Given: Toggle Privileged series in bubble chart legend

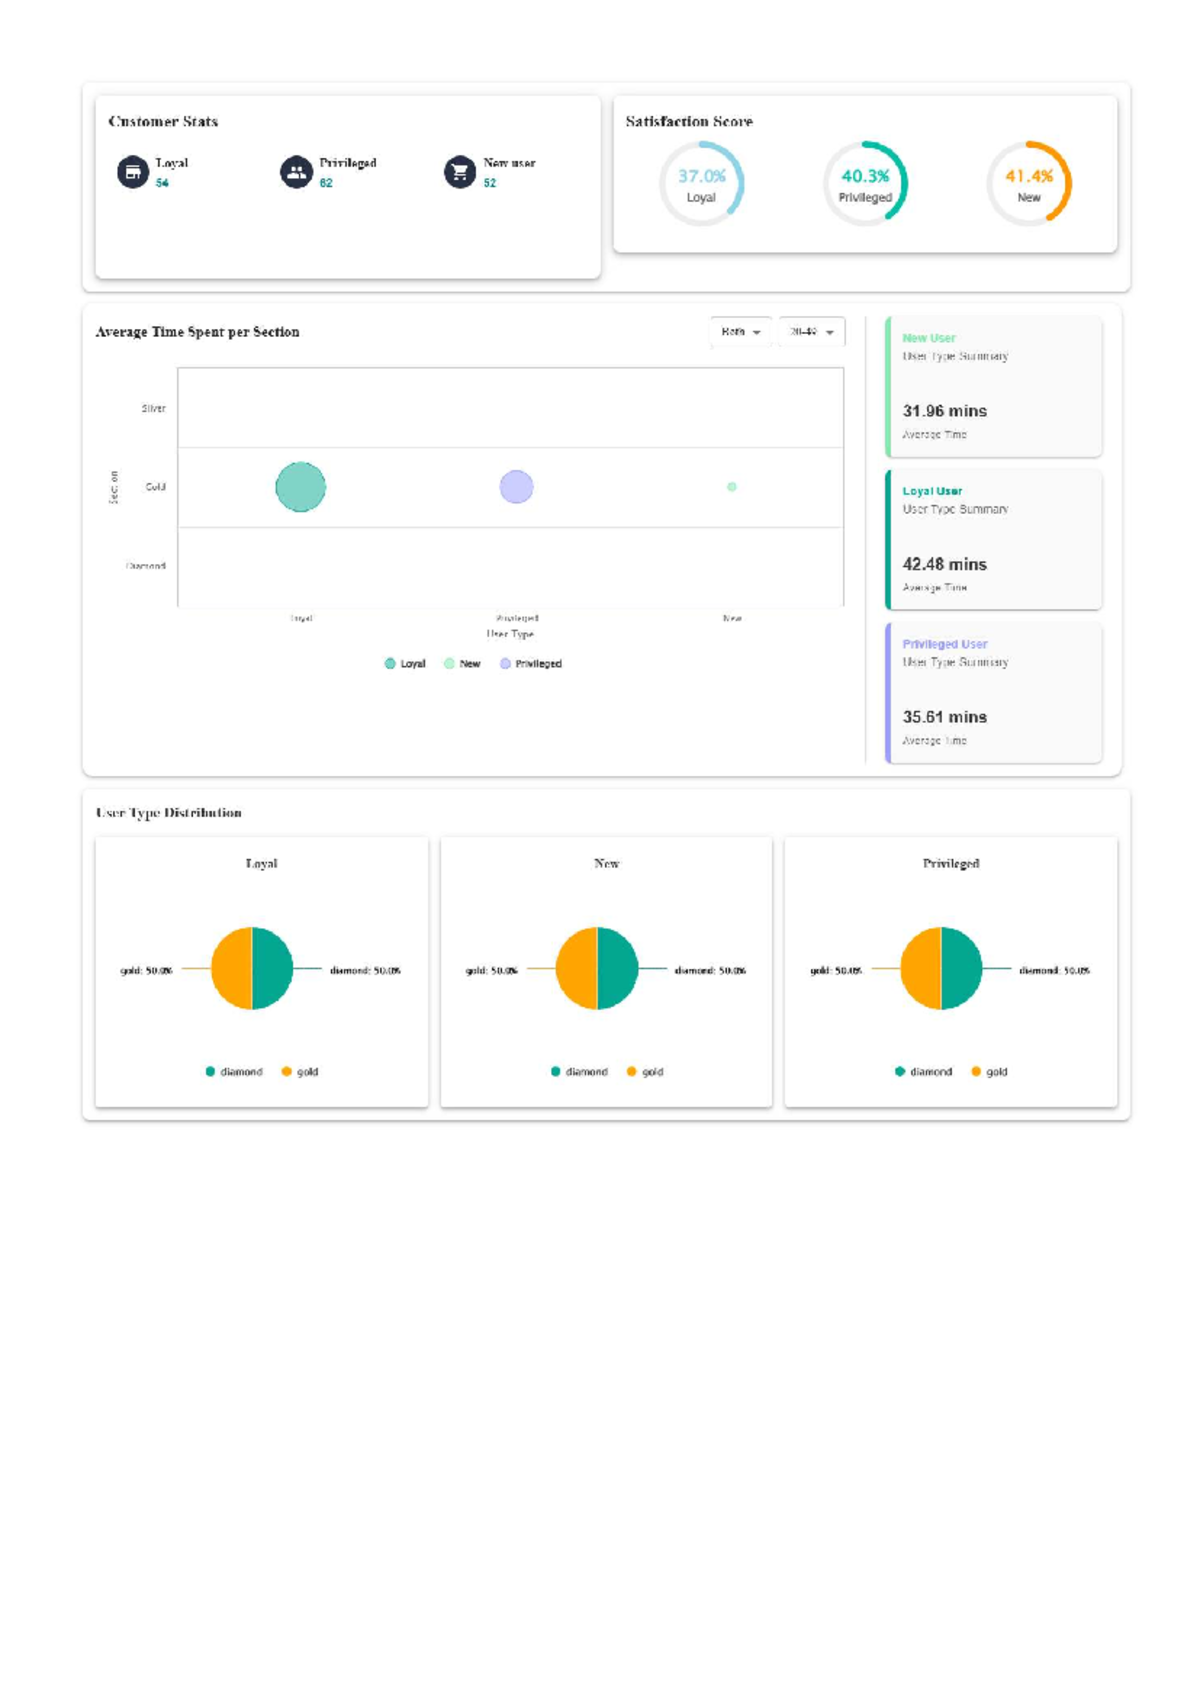Looking at the screenshot, I should coord(531,663).
